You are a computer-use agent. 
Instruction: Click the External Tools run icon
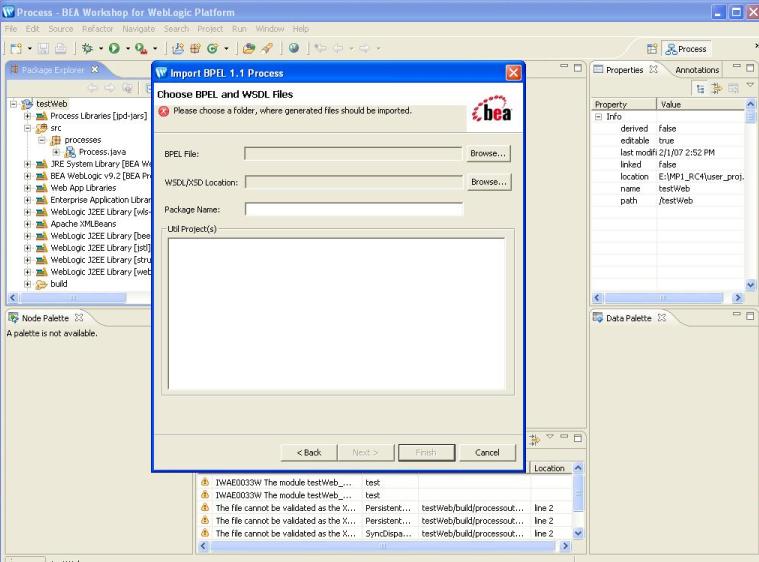[141, 48]
